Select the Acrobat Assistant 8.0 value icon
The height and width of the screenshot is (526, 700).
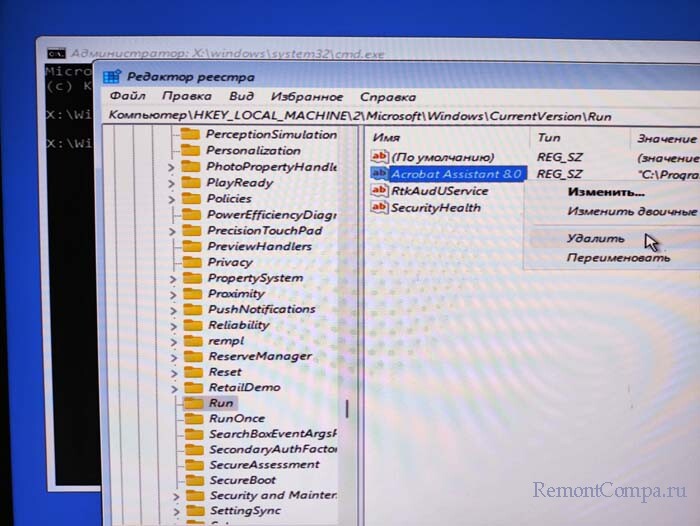pyautogui.click(x=379, y=173)
